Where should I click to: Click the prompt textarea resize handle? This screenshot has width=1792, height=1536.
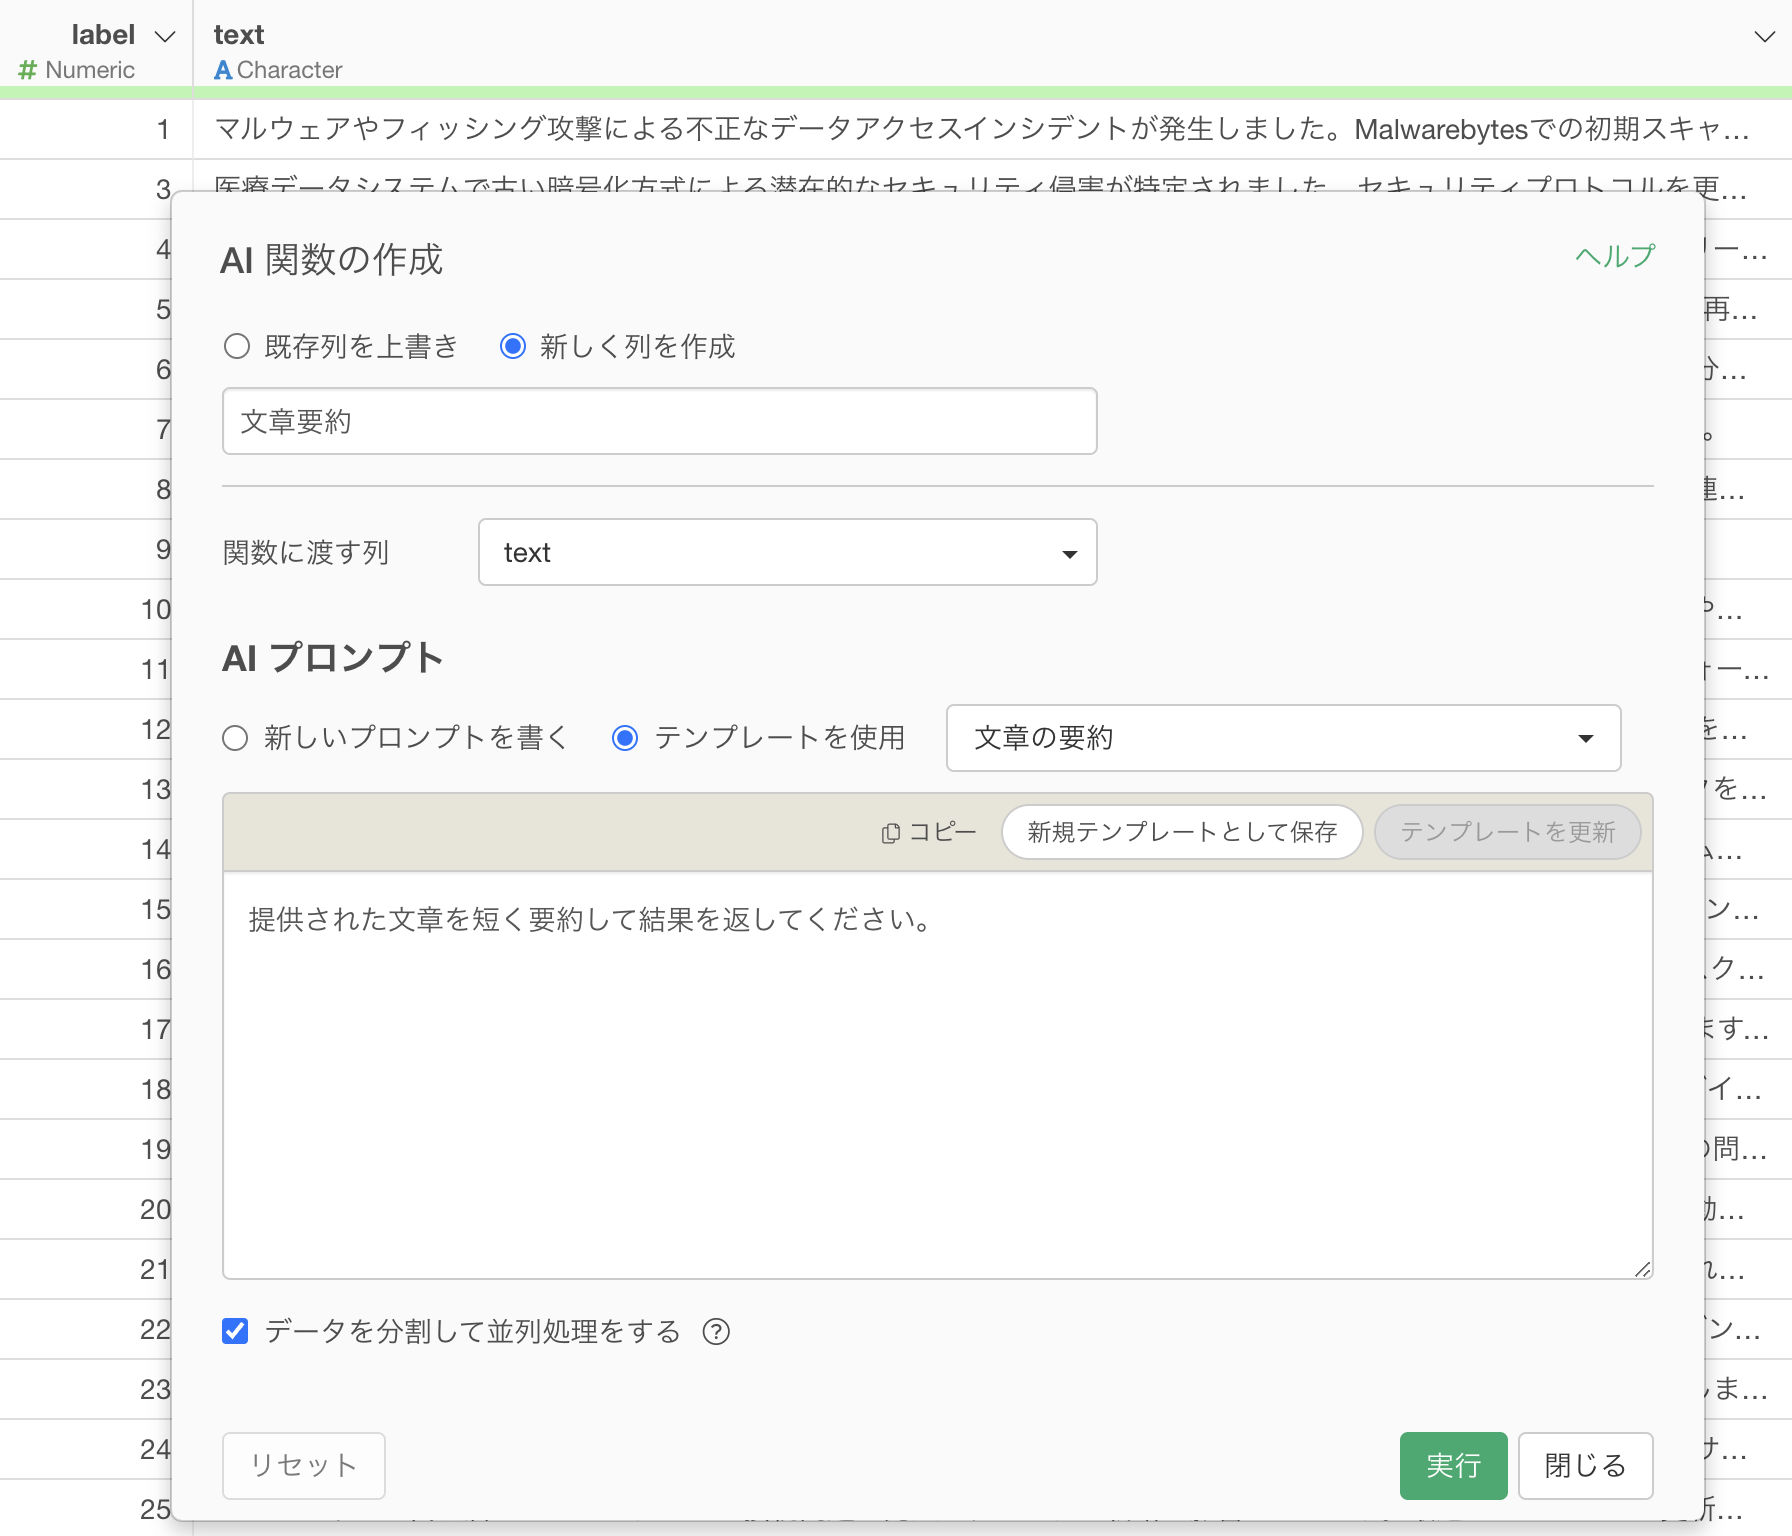[x=1642, y=1269]
